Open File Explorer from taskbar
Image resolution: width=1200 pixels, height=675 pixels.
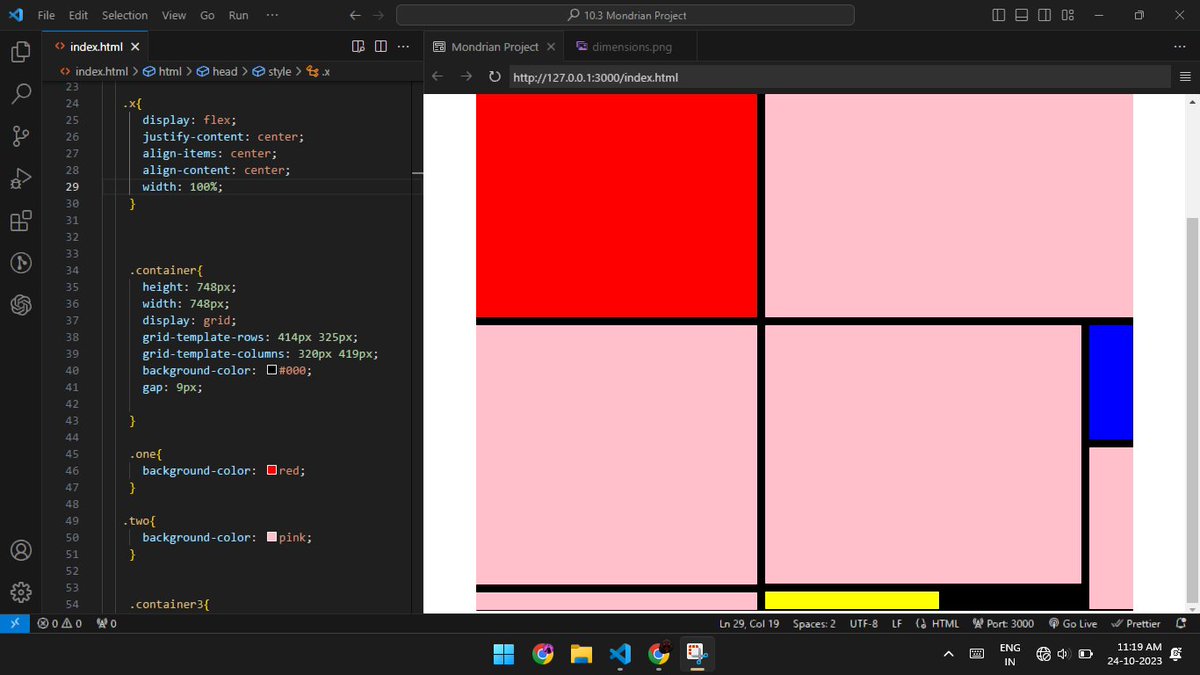582,654
